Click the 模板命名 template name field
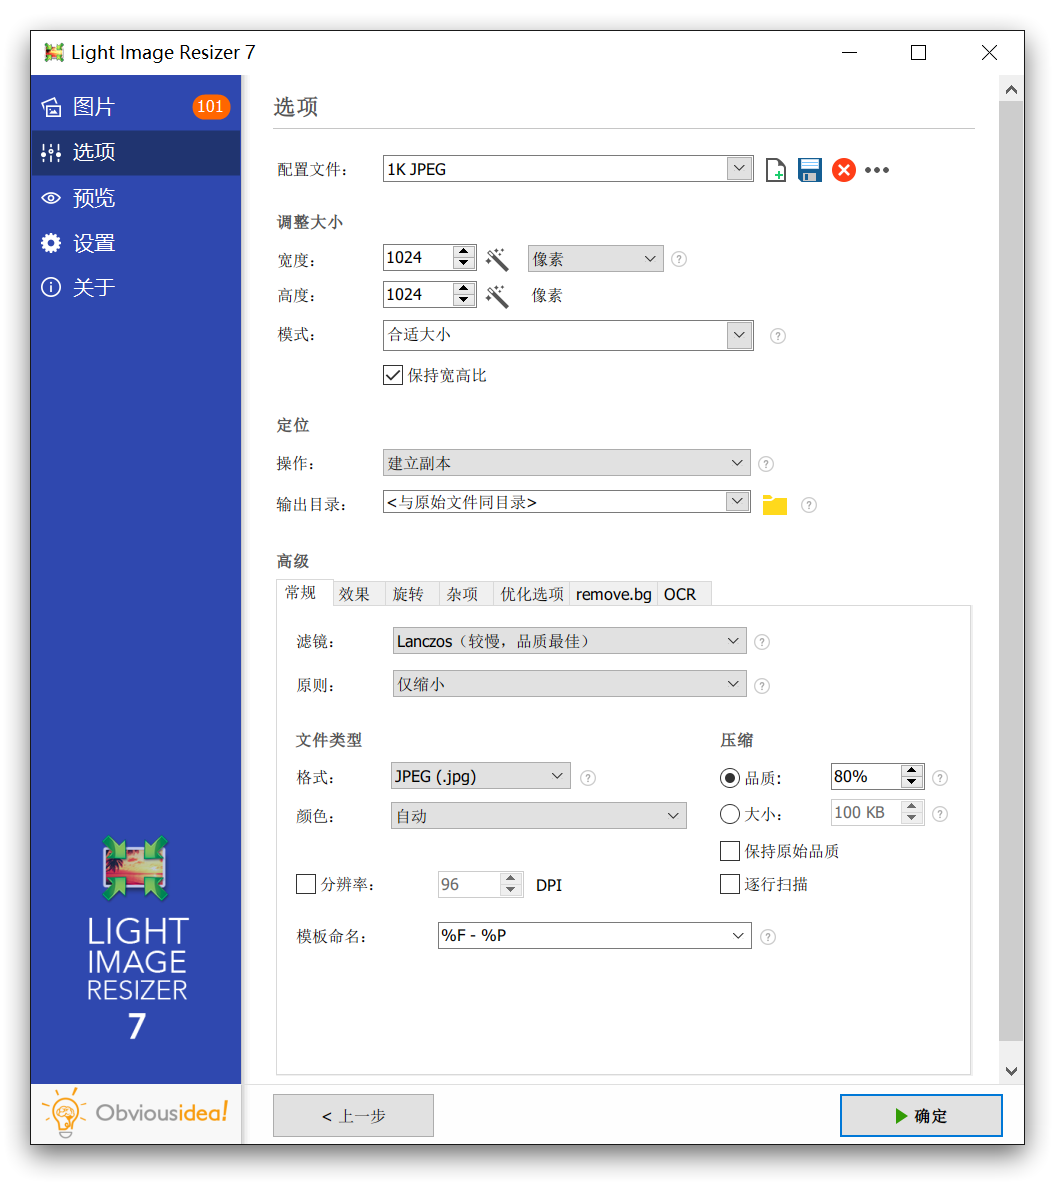1055x1185 pixels. click(582, 936)
